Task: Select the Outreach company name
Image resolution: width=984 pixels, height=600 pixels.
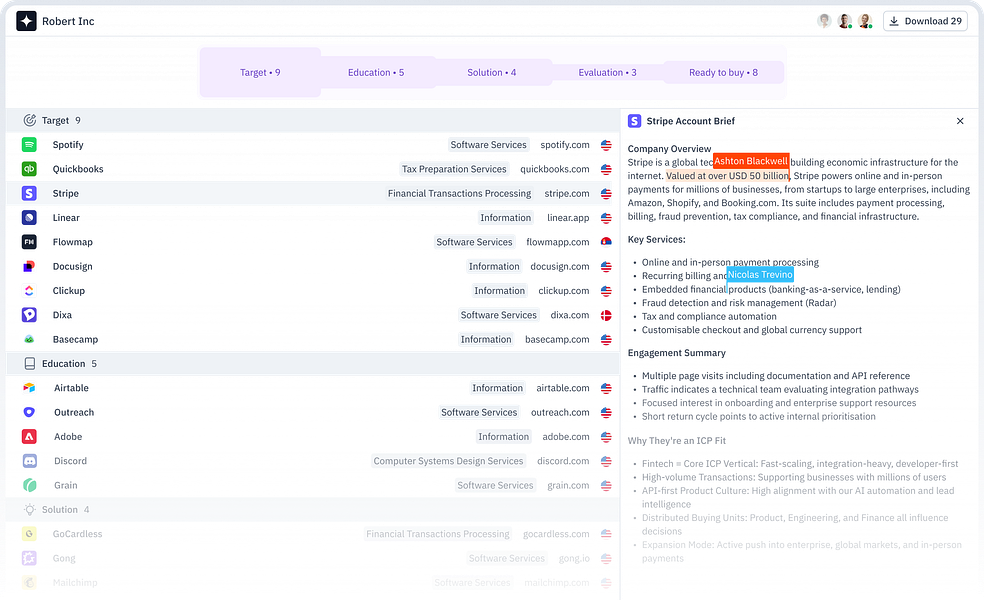Action: 74,412
